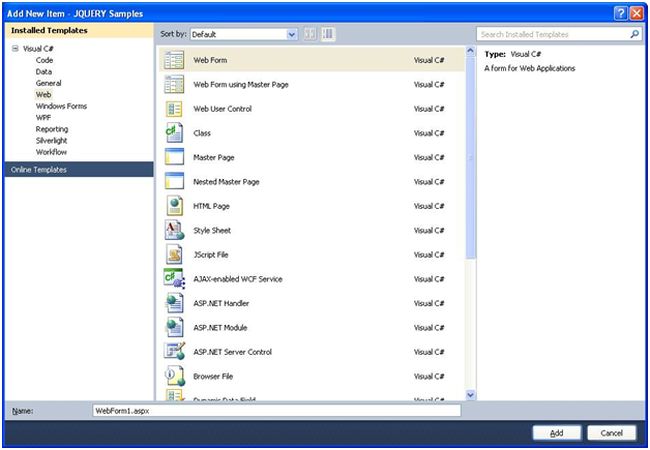Image resolution: width=650 pixels, height=450 pixels.
Task: Select 'HTML Page' name text
Action: pyautogui.click(x=211, y=206)
